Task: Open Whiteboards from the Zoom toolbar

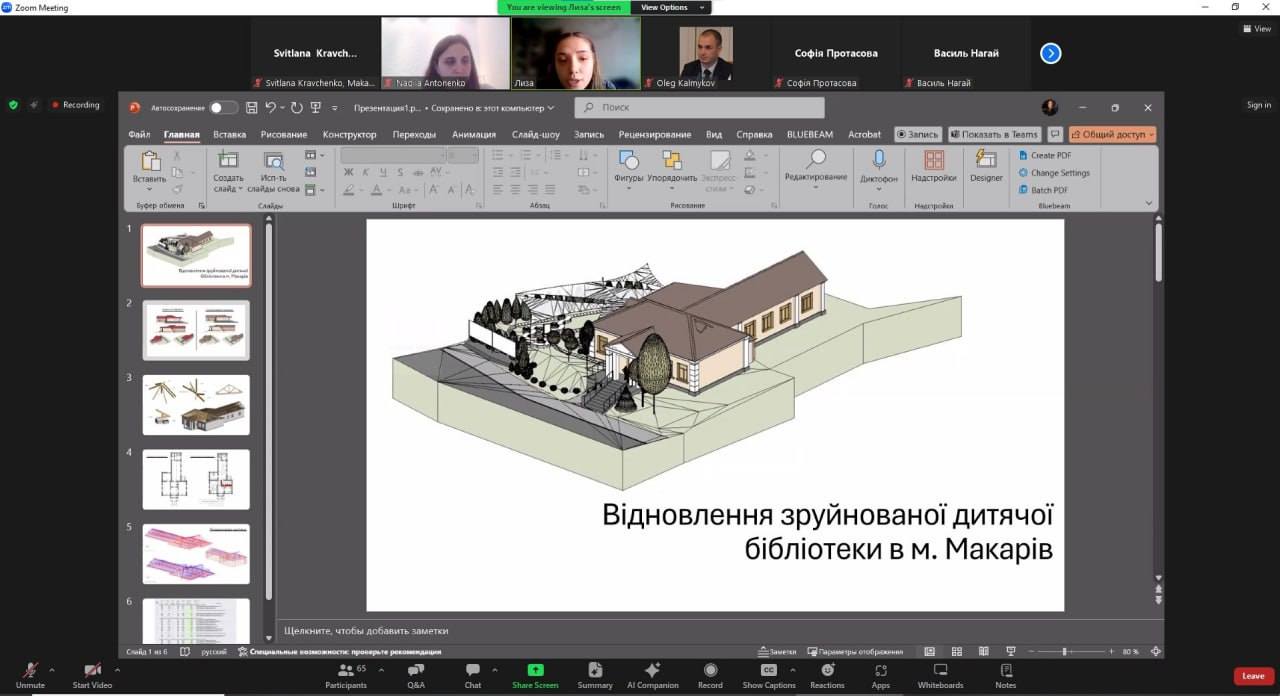Action: click(x=940, y=675)
